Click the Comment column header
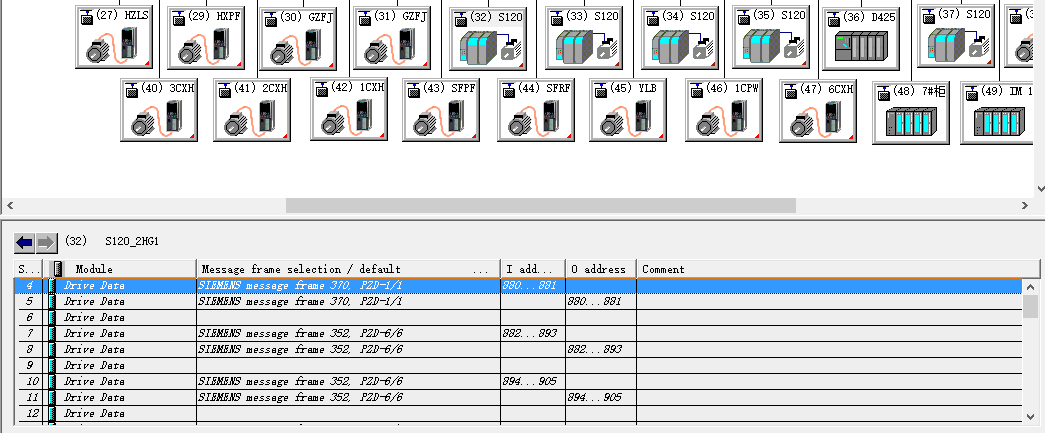 [838, 269]
